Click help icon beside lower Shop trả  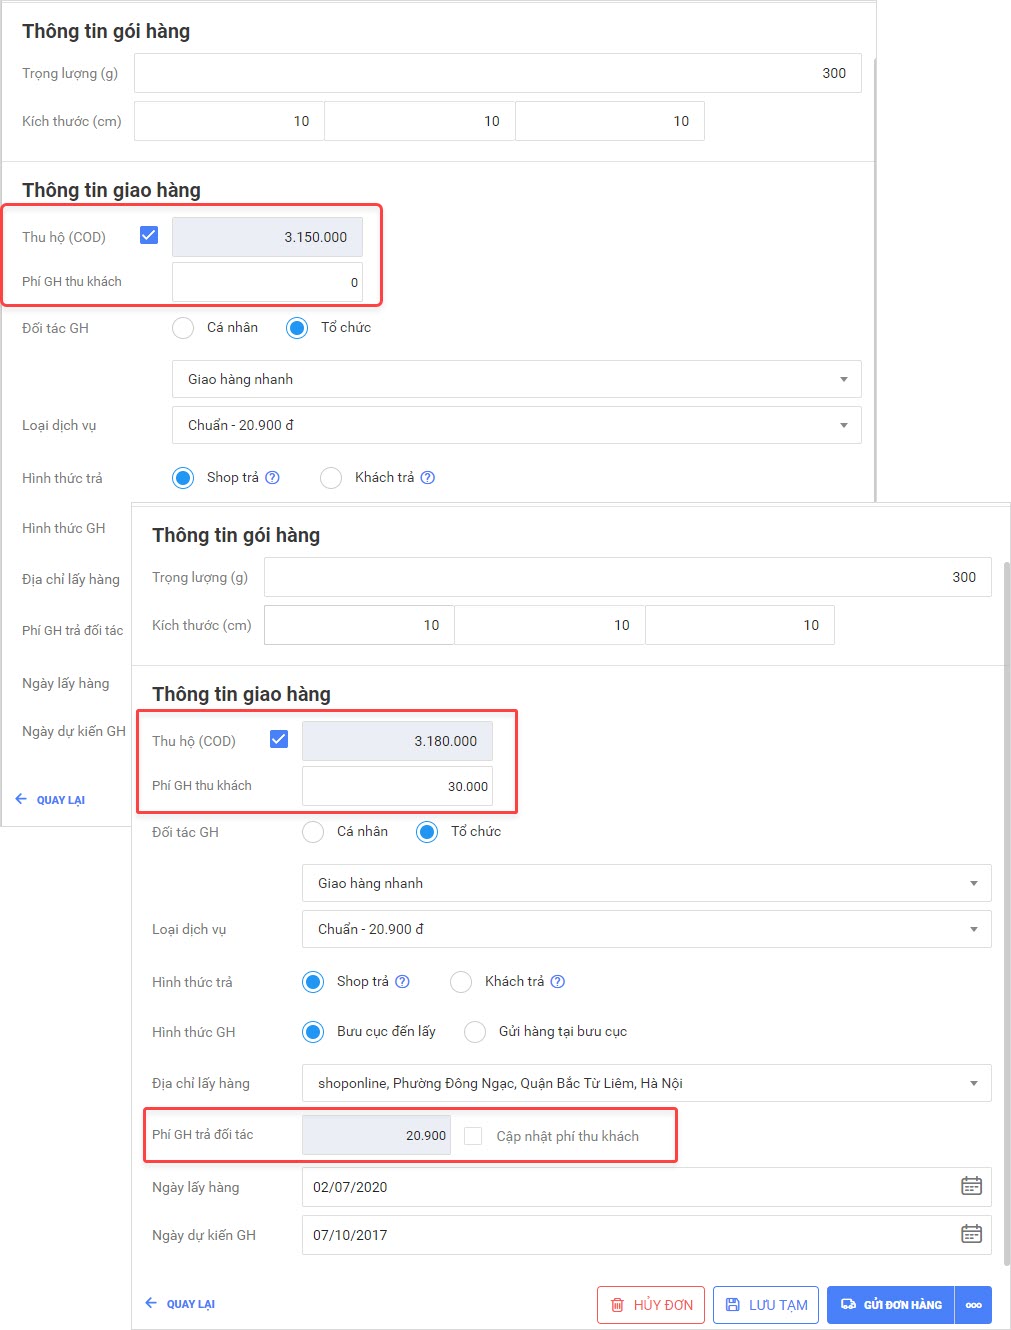(402, 982)
